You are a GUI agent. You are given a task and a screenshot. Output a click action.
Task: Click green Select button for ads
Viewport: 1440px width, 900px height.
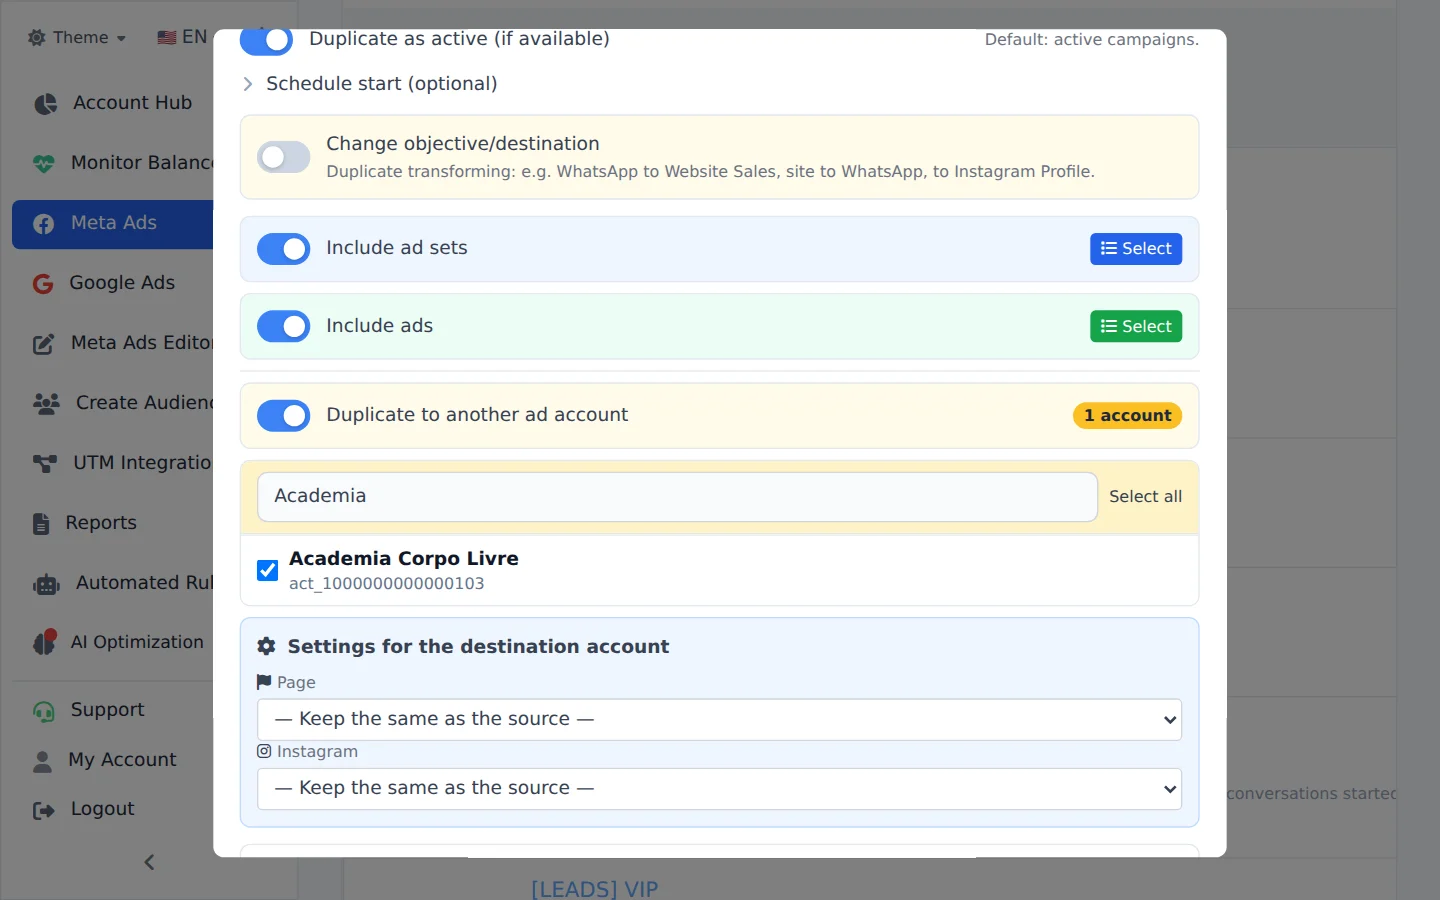(1136, 326)
